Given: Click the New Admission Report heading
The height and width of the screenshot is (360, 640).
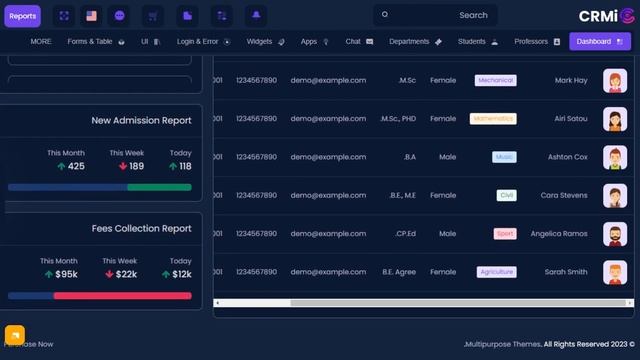Looking at the screenshot, I should 141,120.
